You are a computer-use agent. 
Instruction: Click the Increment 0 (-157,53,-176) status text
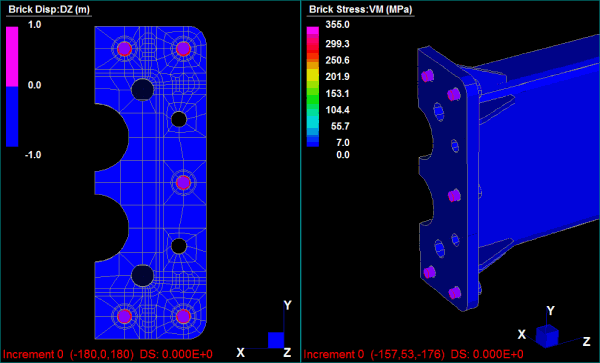(374, 354)
